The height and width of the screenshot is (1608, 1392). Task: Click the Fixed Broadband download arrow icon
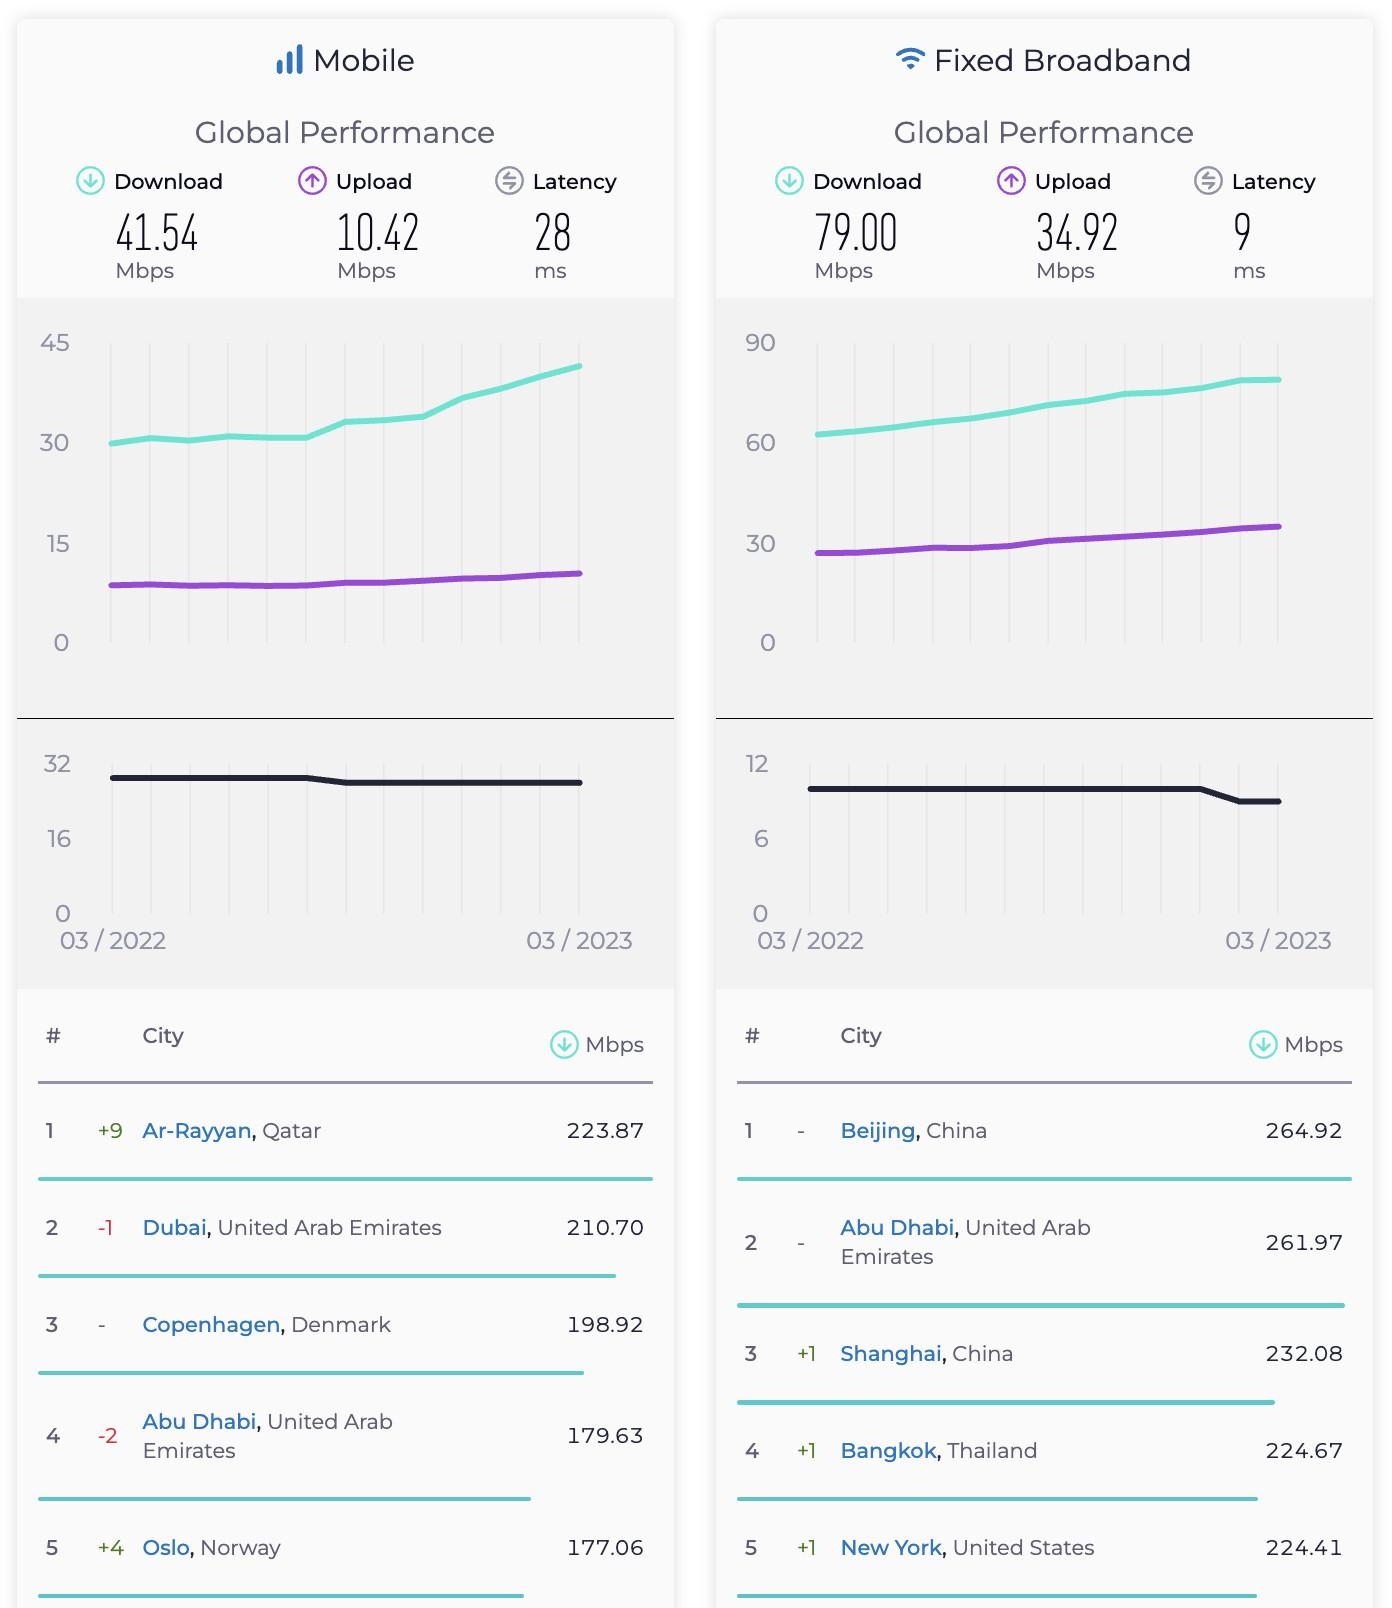(789, 181)
